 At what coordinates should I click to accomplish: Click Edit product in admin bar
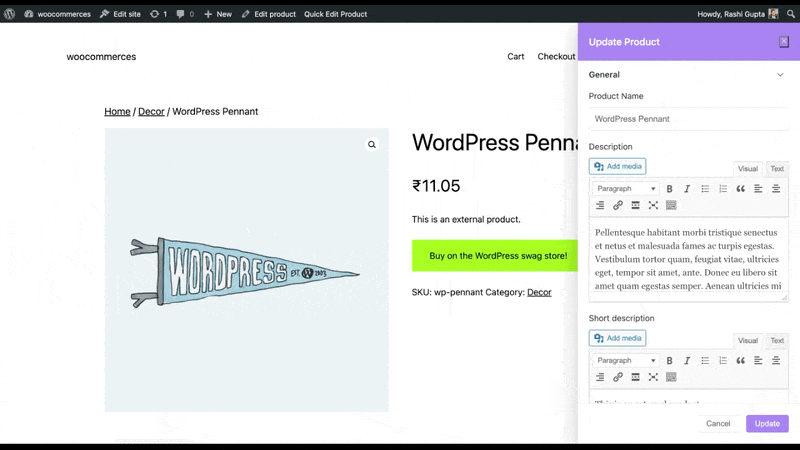[268, 14]
